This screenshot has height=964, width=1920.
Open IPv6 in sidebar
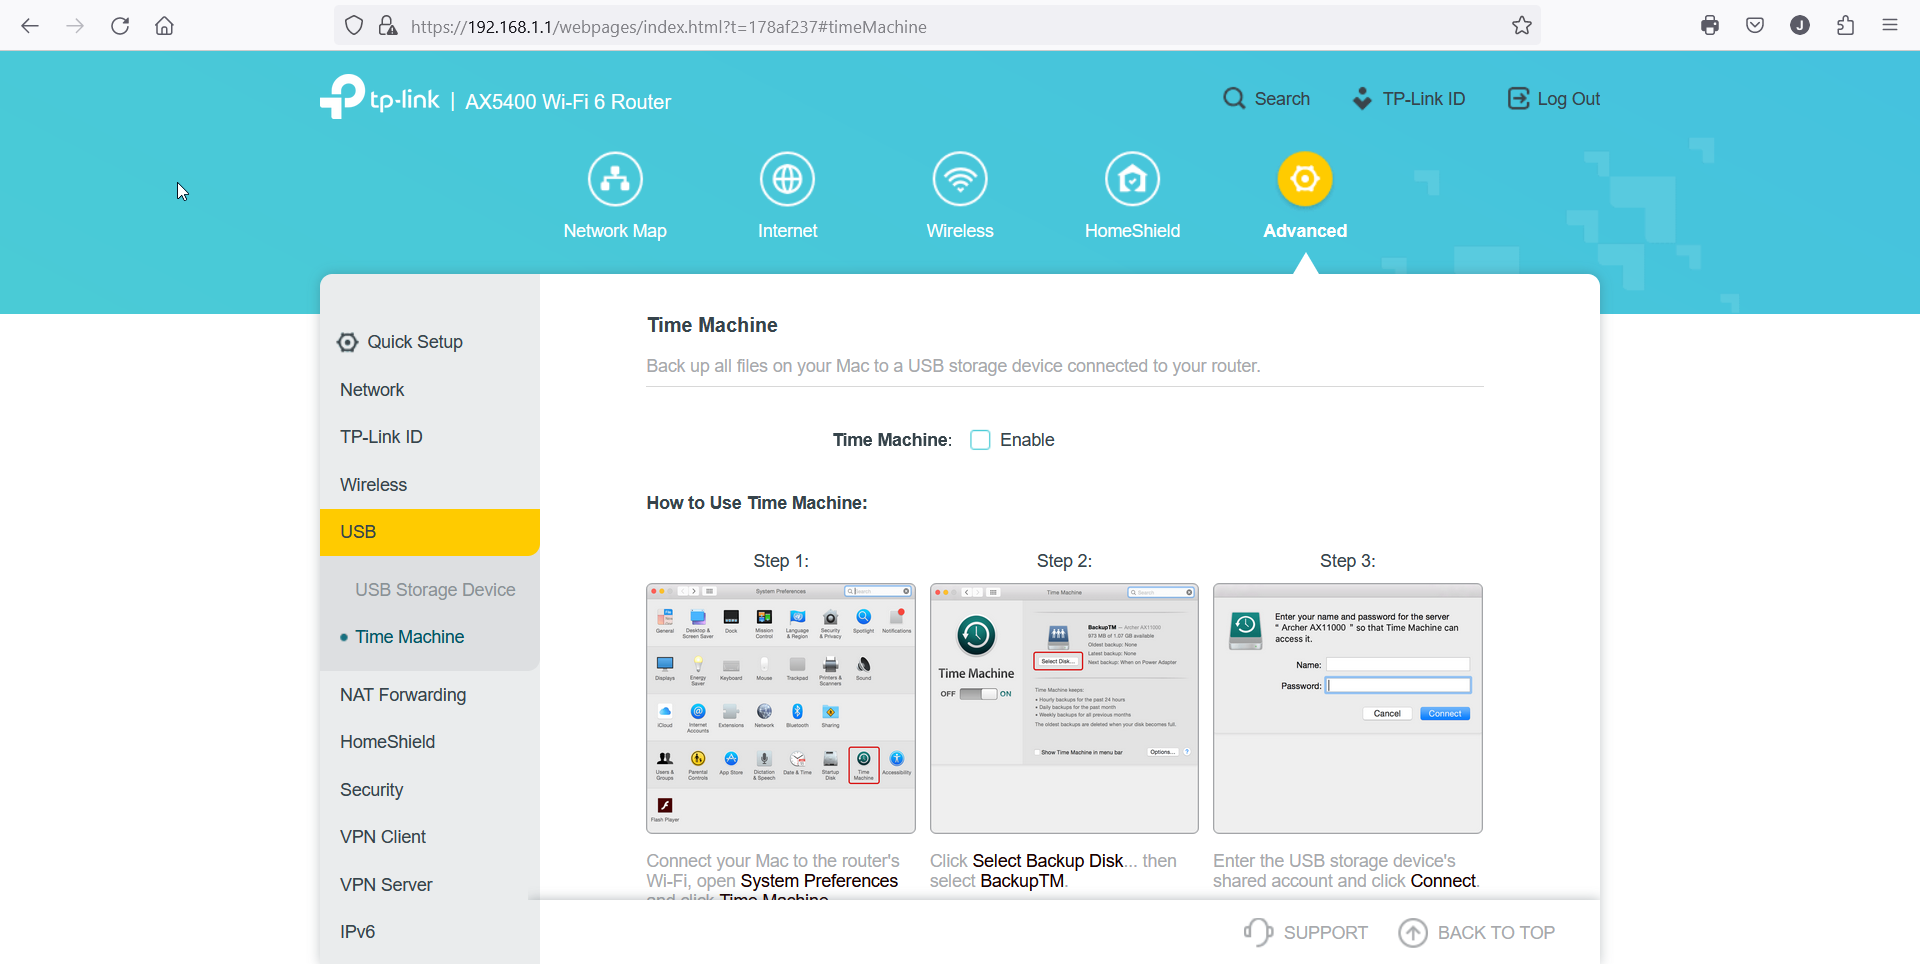coord(430,932)
